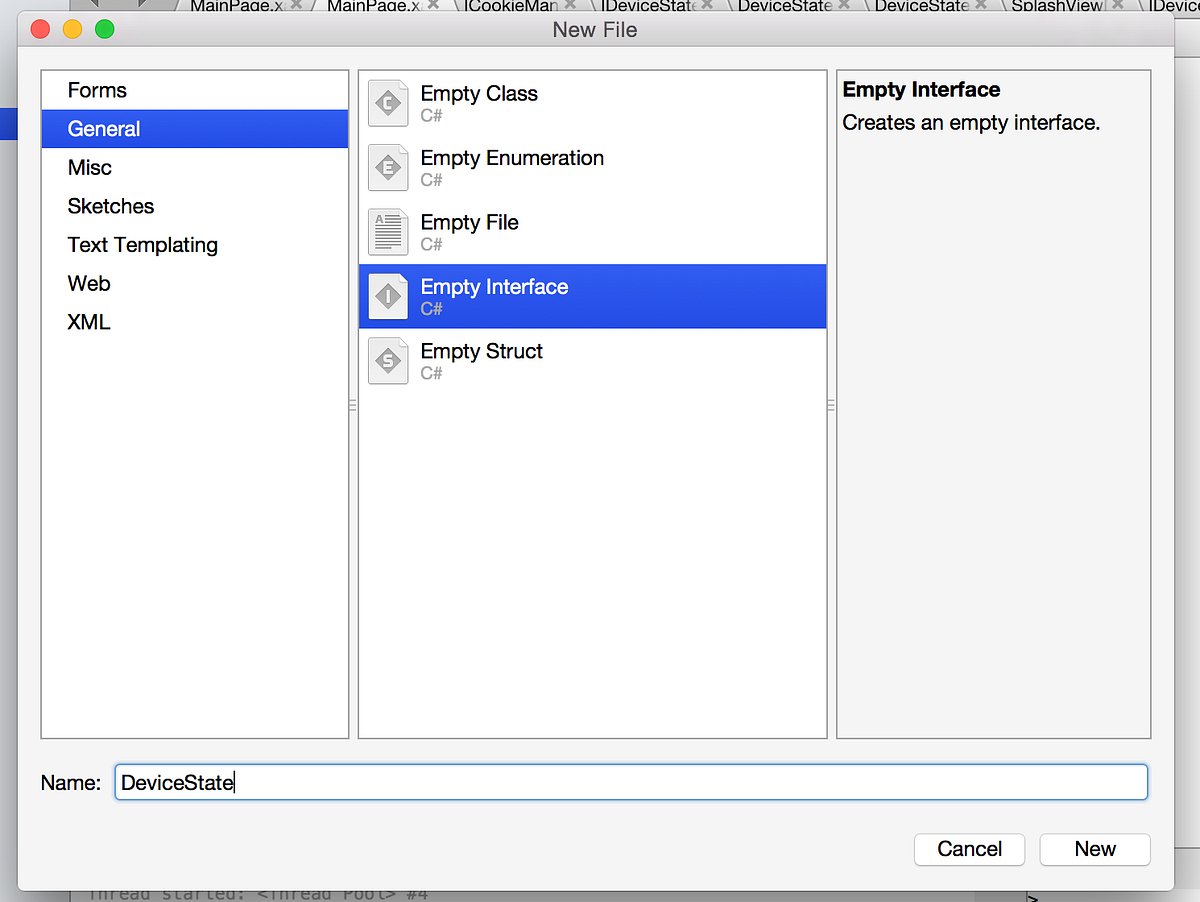Select the Empty File template icon
This screenshot has height=902, width=1200.
pyautogui.click(x=388, y=232)
